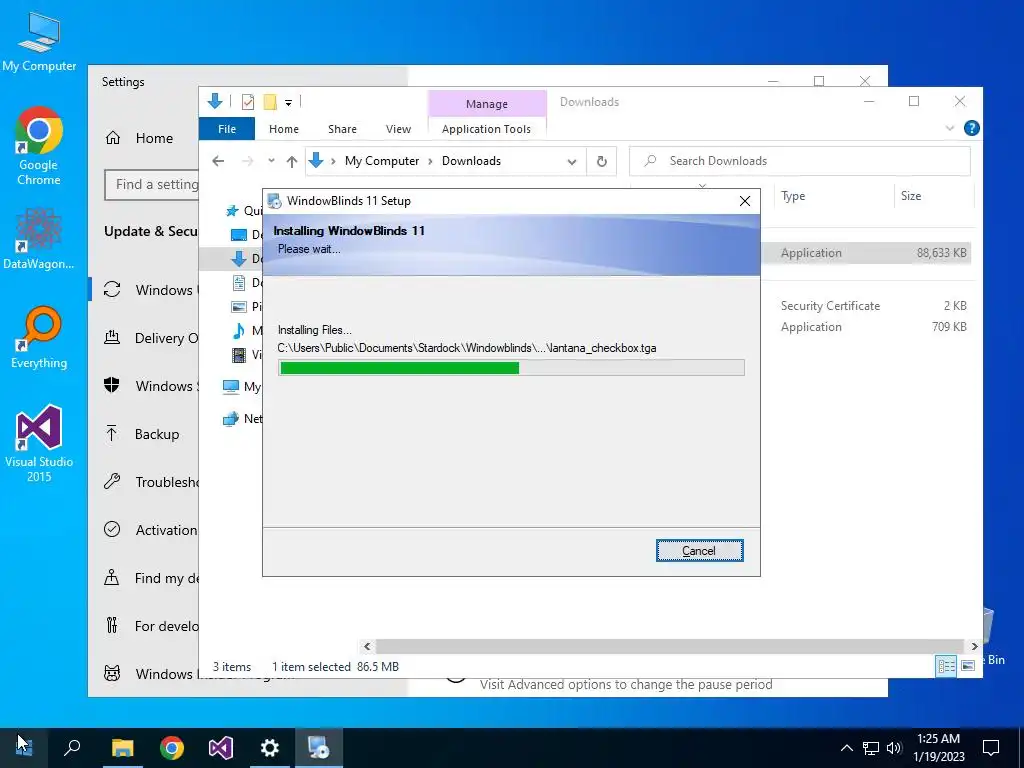Open Chrome from the taskbar
Viewport: 1024px width, 768px height.
(x=172, y=748)
